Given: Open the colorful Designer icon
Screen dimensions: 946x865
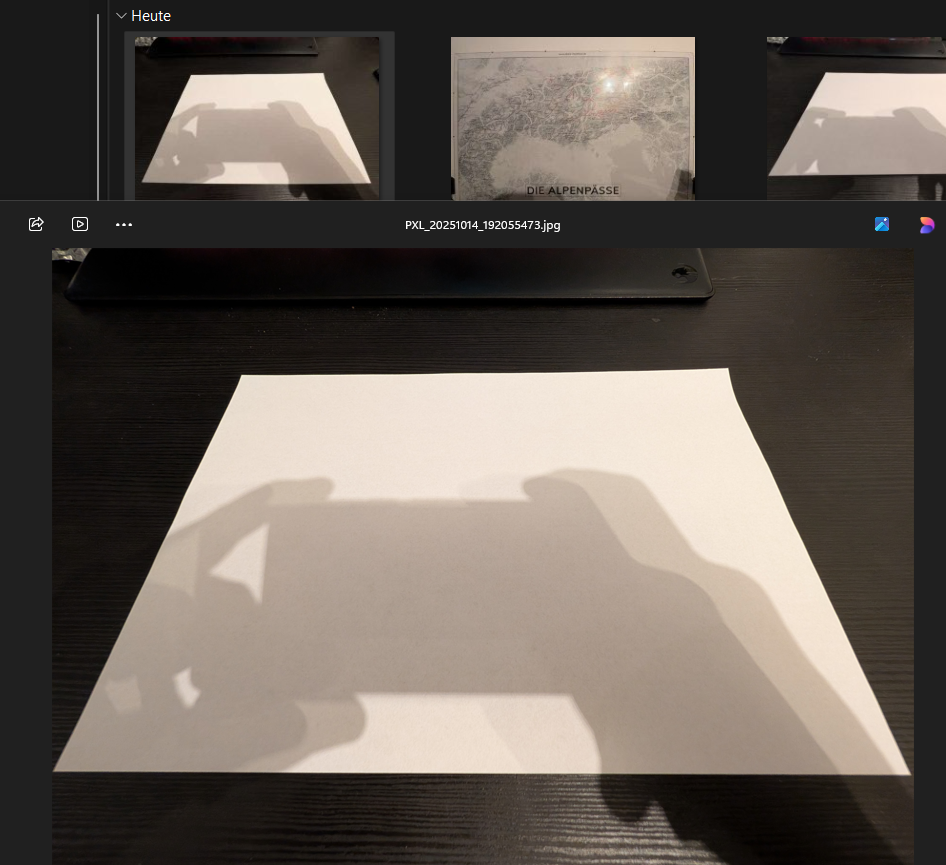Looking at the screenshot, I should click(927, 225).
